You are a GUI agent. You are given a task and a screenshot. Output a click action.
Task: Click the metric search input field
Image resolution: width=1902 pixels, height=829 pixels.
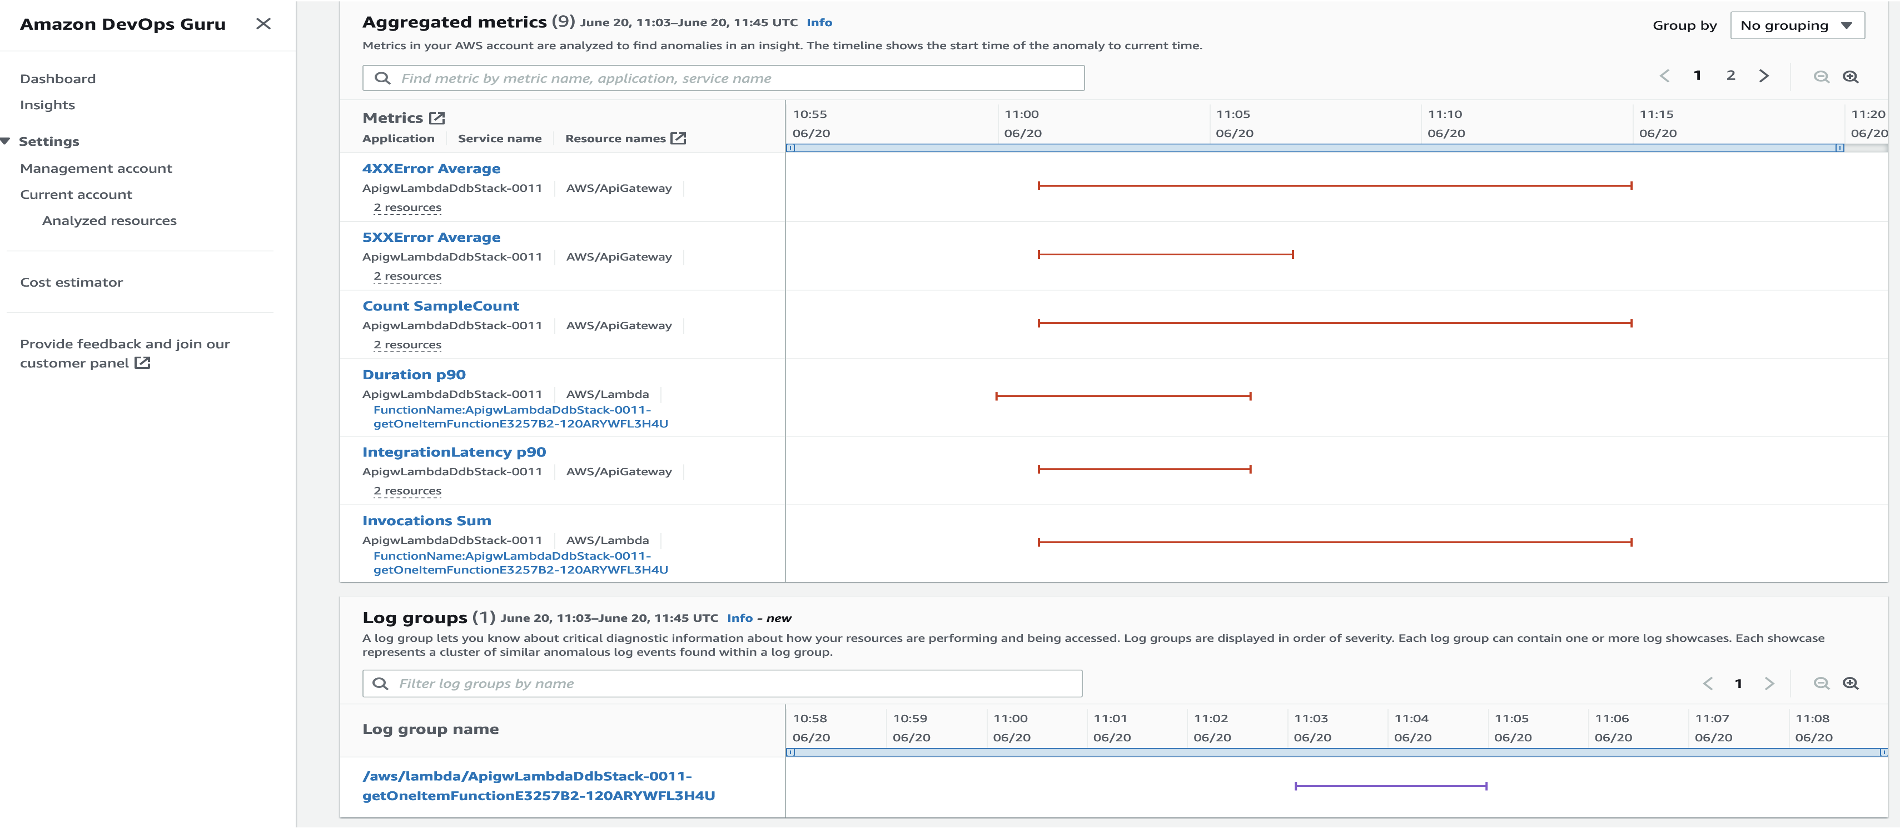pos(723,78)
